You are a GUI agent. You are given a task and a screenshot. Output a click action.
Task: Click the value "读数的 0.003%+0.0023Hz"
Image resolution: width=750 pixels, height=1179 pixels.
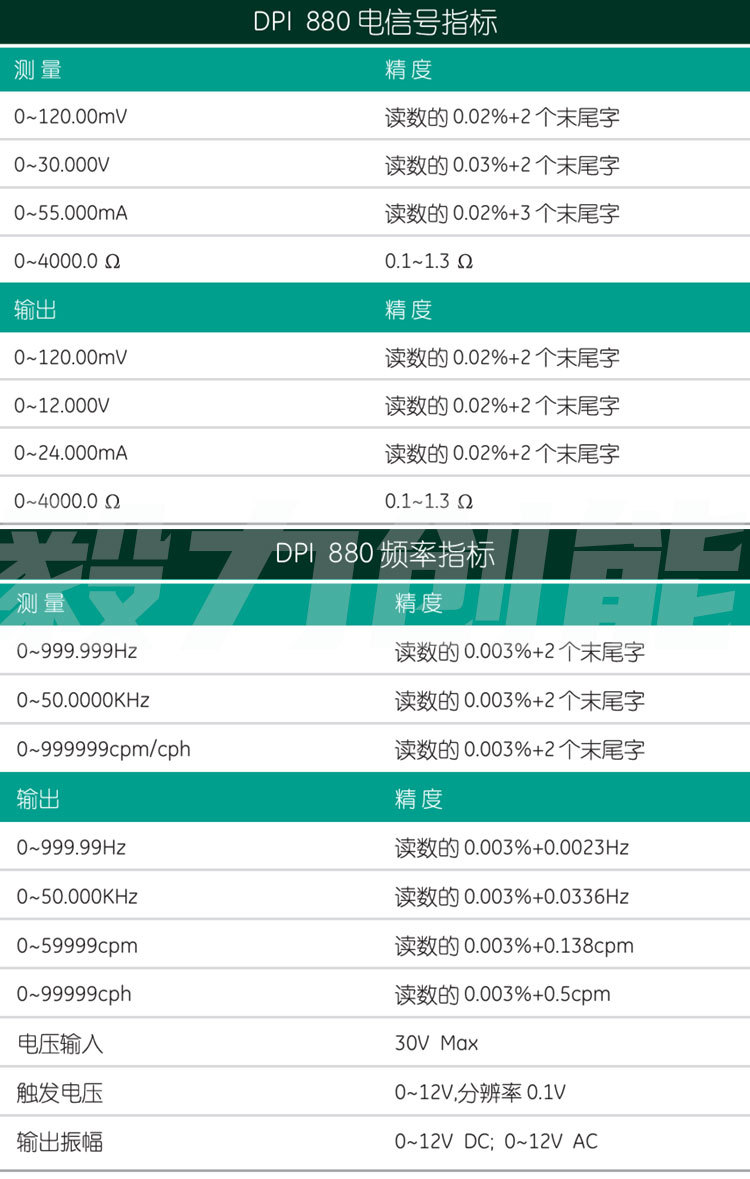point(512,847)
